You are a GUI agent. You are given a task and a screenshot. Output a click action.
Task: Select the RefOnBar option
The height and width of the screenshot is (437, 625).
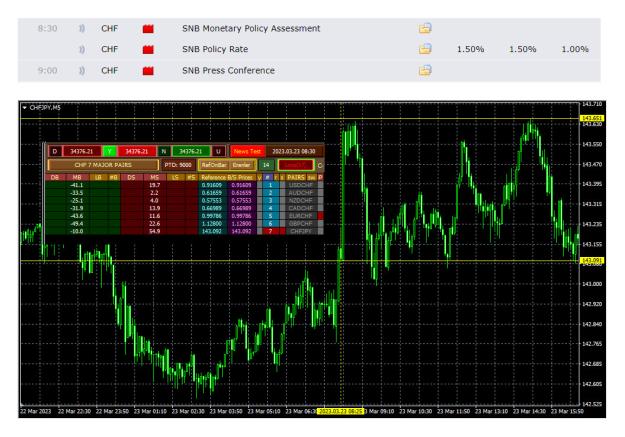(x=214, y=165)
